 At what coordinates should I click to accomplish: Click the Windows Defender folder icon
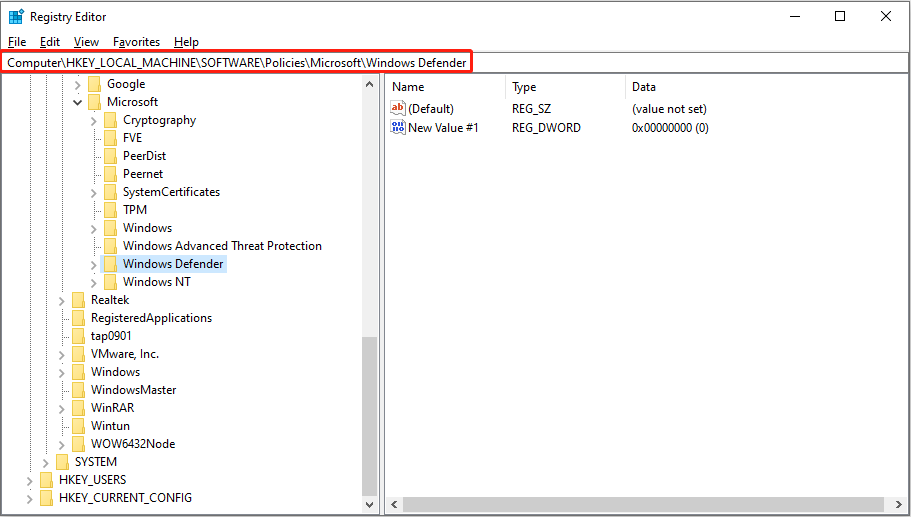(x=111, y=264)
